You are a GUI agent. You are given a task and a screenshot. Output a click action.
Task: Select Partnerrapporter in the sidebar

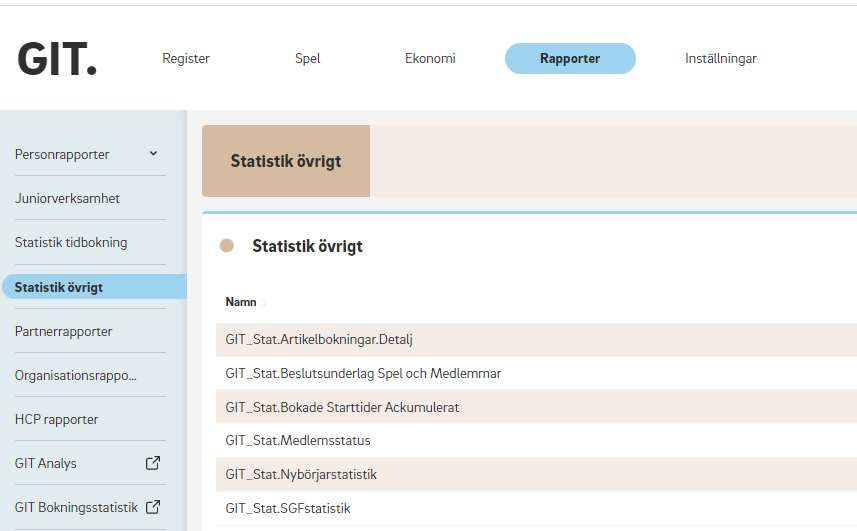point(63,332)
